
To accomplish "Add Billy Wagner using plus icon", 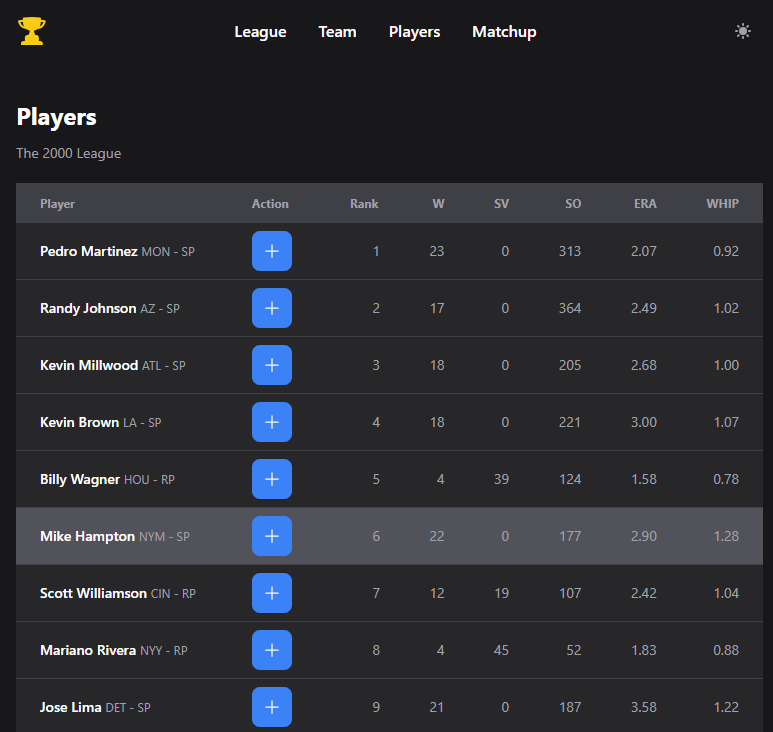I will (271, 479).
